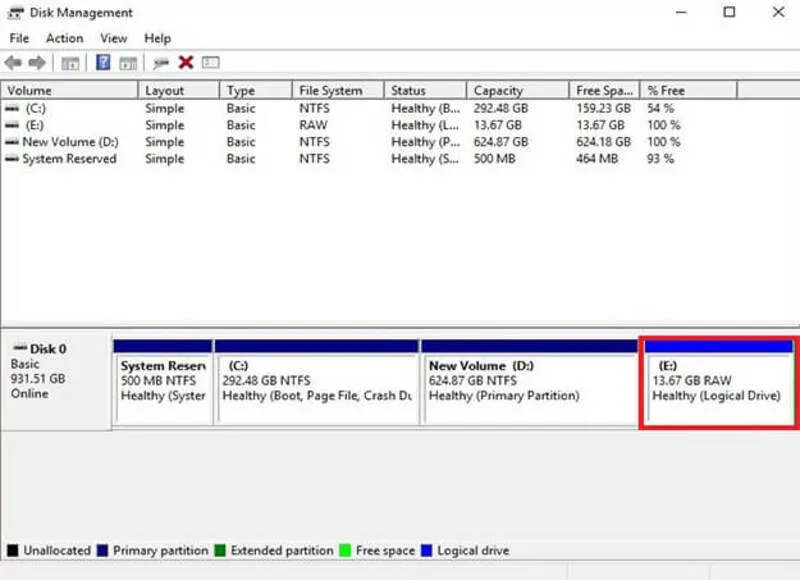
Task: Sort by the File System column header
Action: [x=330, y=90]
